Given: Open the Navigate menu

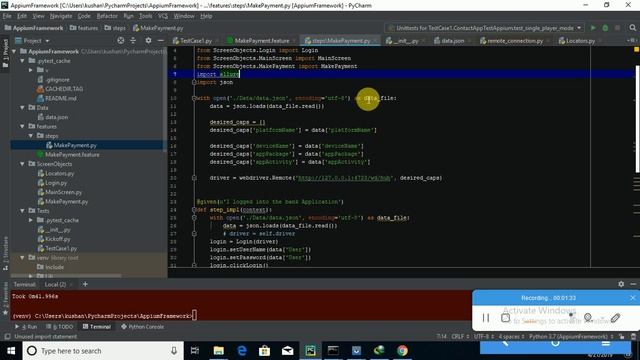Looking at the screenshot, I should [x=61, y=16].
